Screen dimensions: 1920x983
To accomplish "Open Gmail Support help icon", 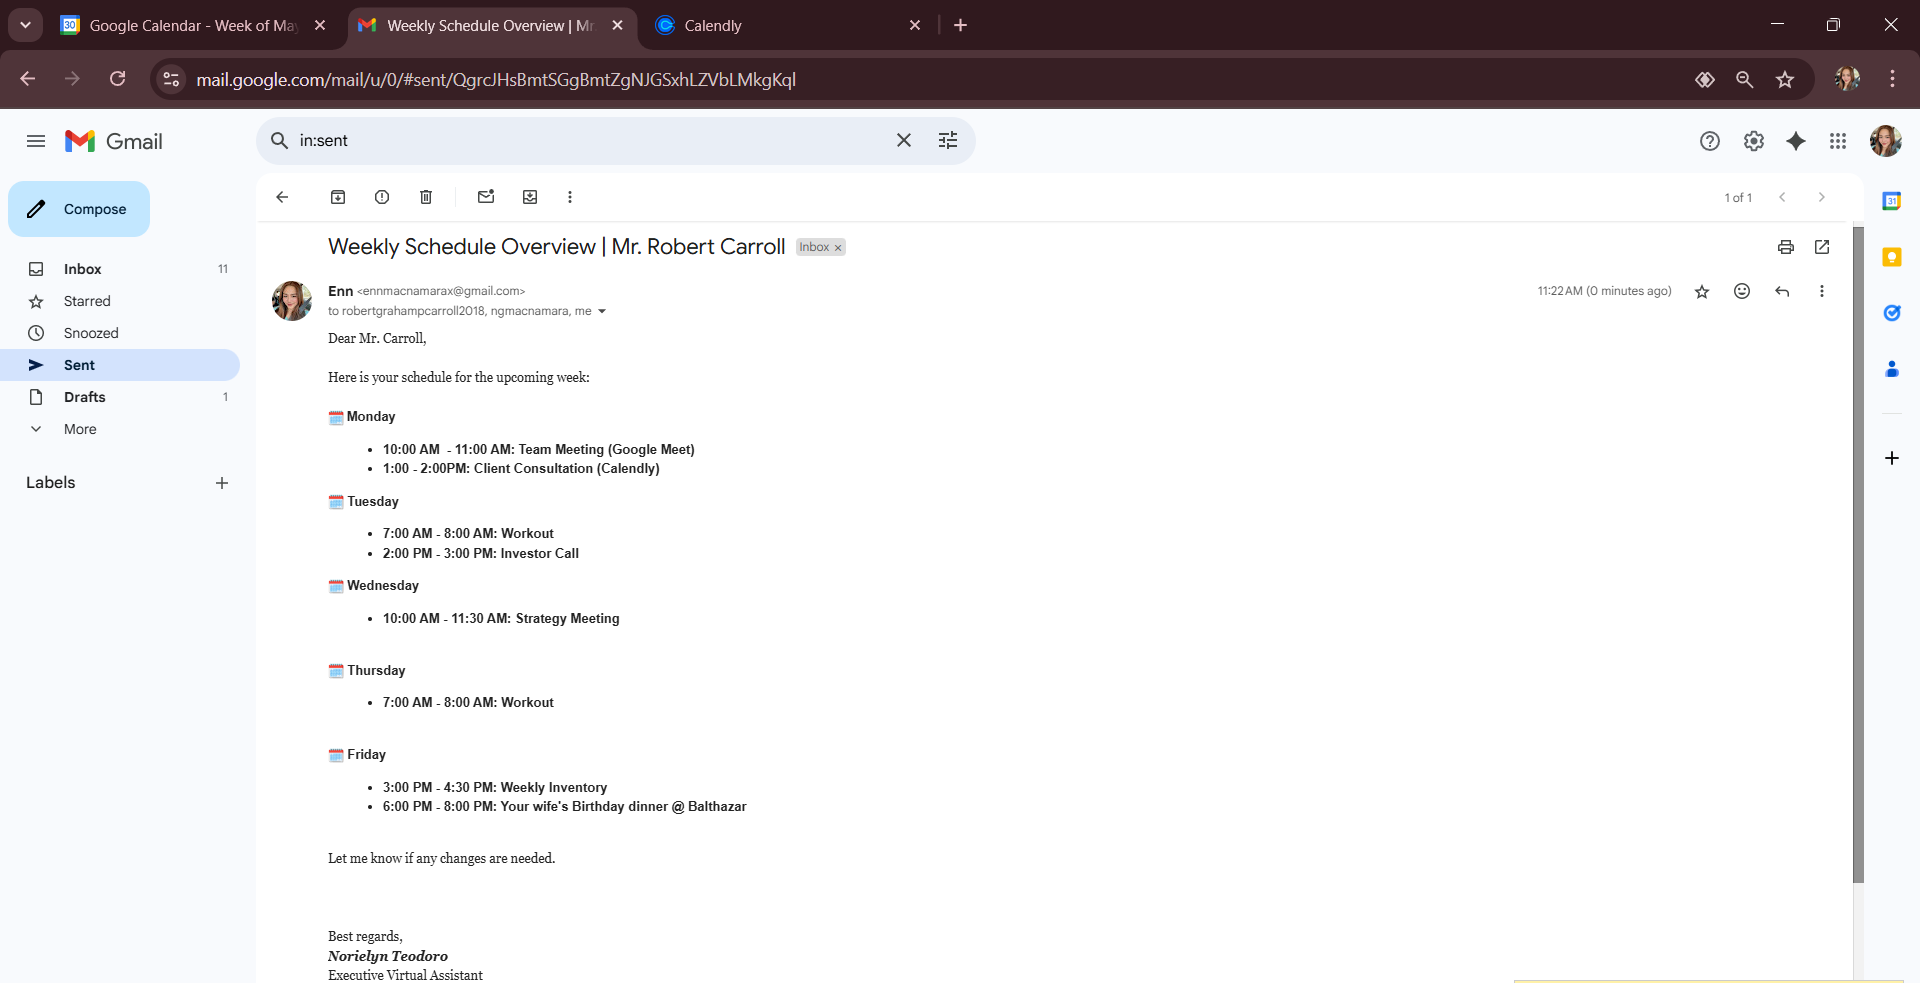I will (1710, 141).
